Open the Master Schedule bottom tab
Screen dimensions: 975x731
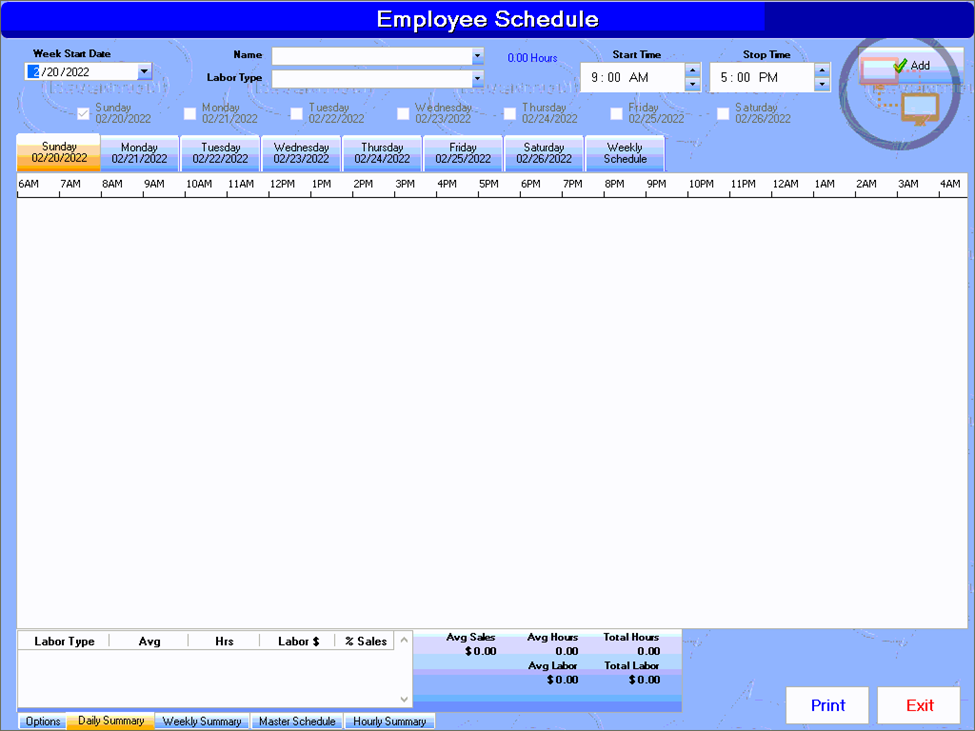point(297,721)
